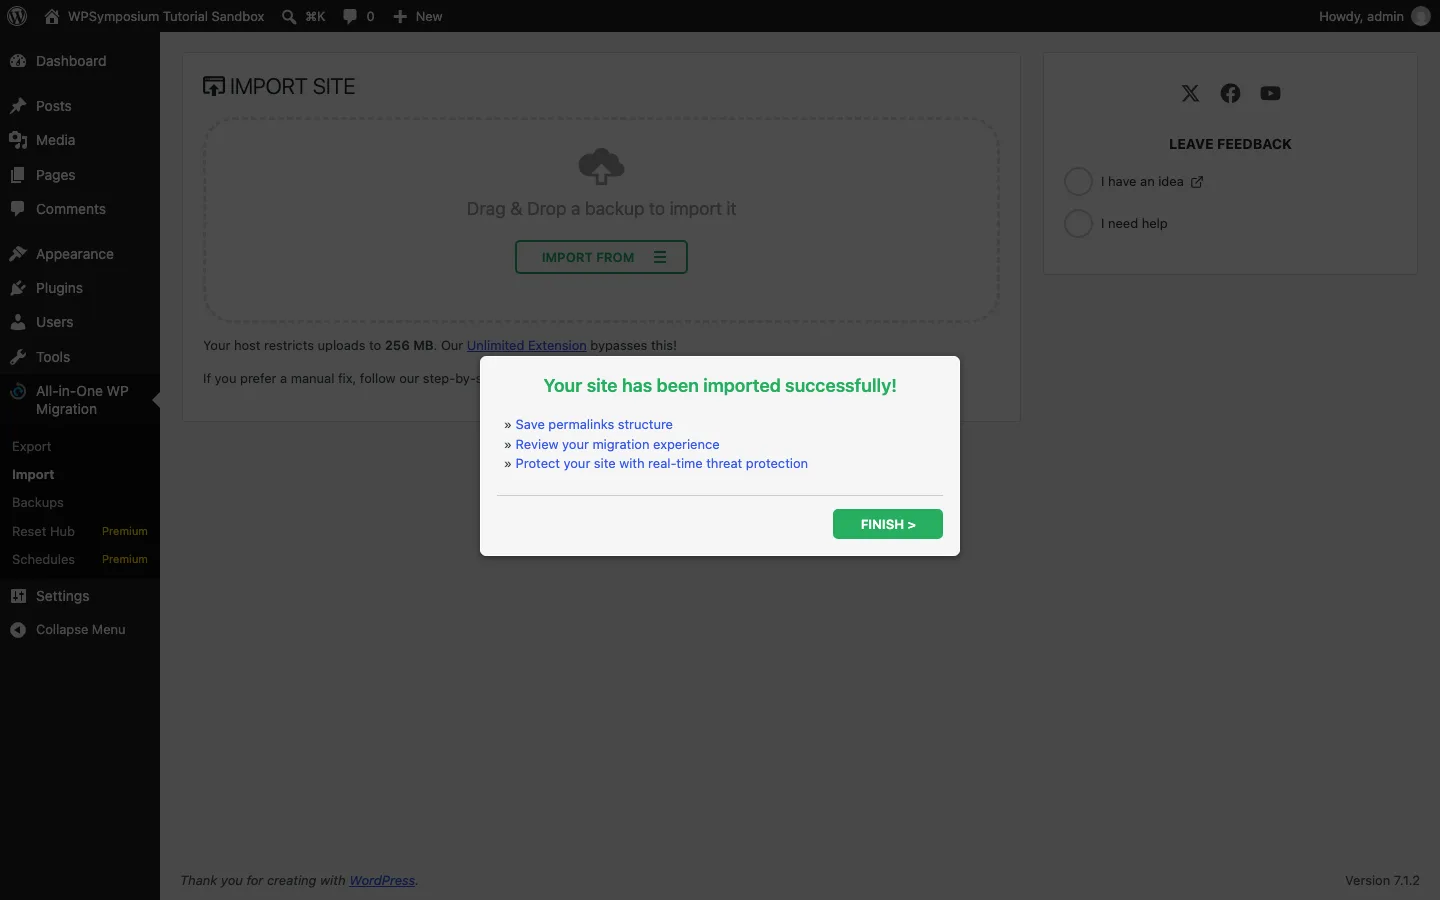Open 'Save permalinks structure' link

tap(594, 425)
